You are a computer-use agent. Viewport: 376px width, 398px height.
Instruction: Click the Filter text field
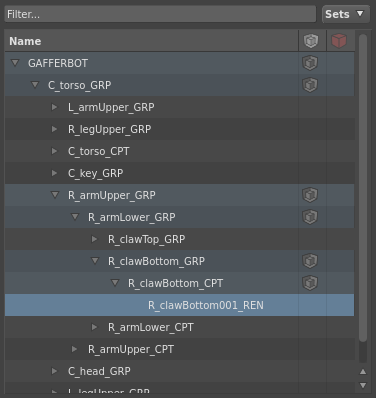160,14
